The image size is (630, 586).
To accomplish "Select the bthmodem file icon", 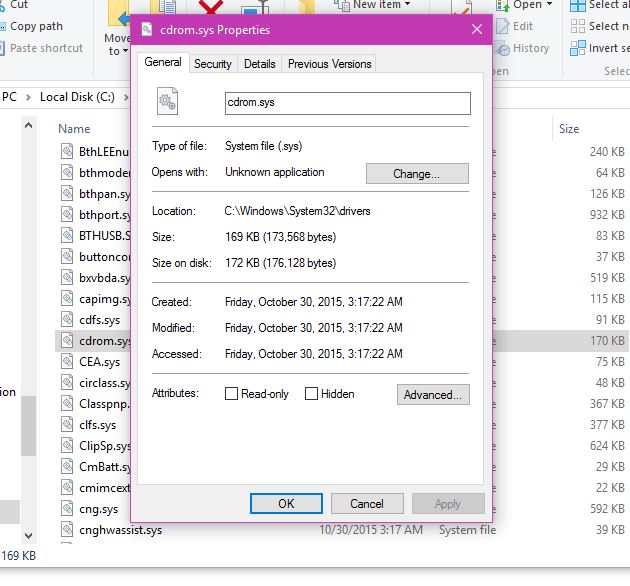I will click(x=67, y=172).
